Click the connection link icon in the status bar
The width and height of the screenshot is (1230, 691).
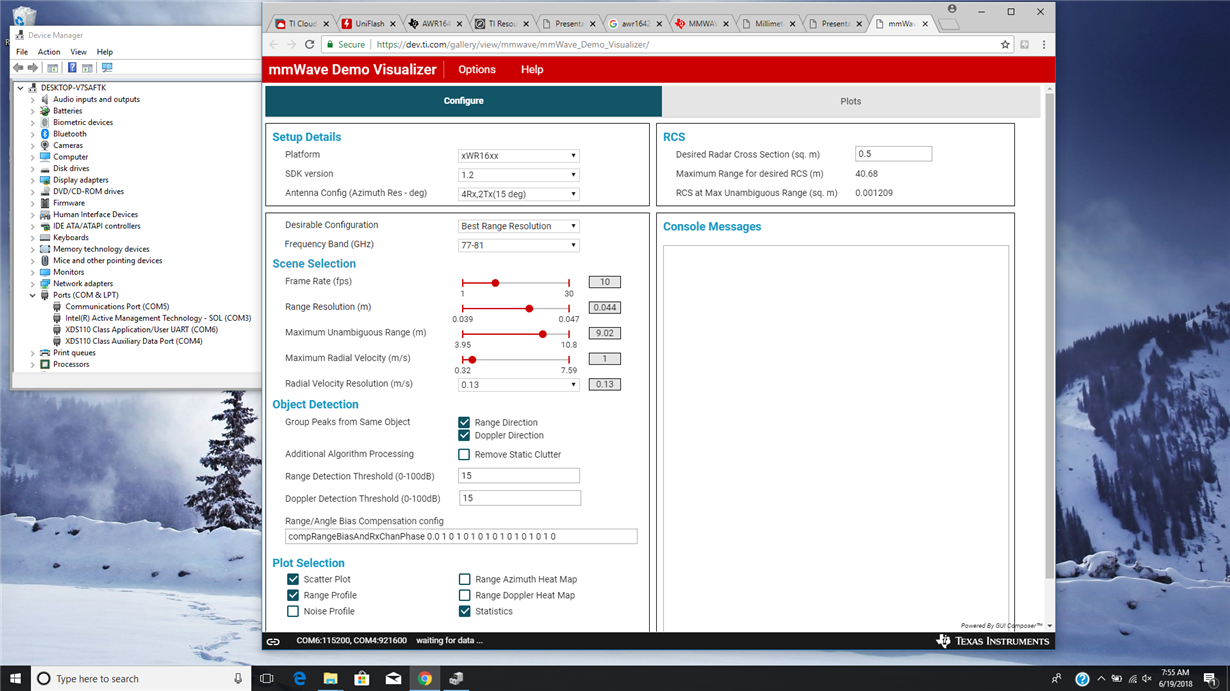point(273,641)
